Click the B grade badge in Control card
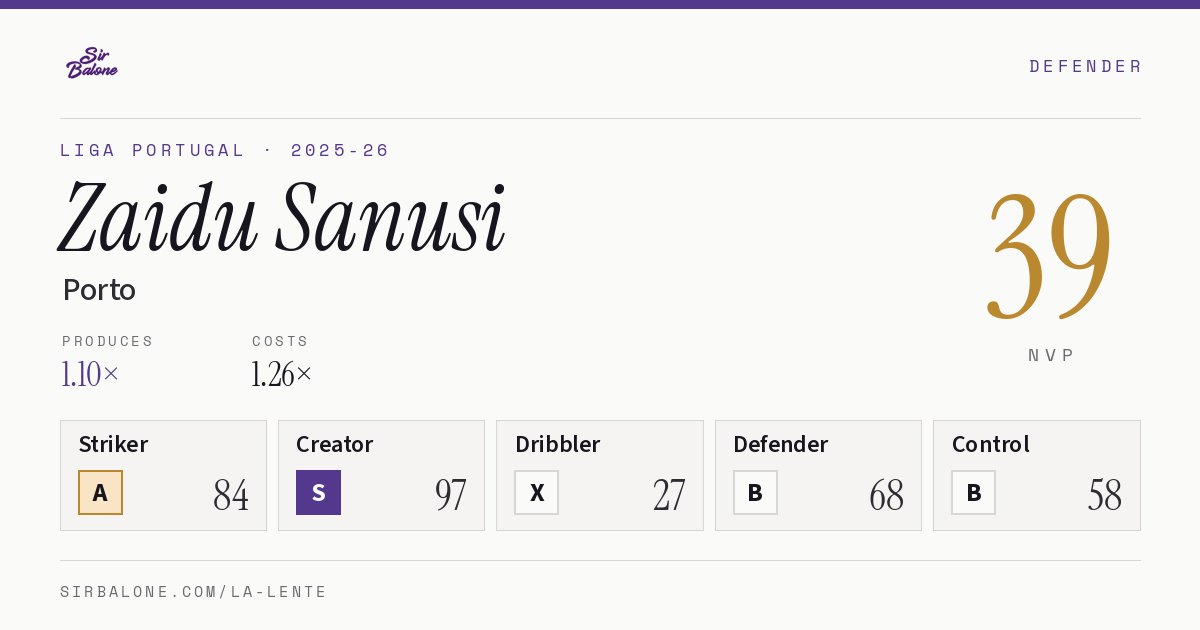Image resolution: width=1200 pixels, height=630 pixels. click(x=973, y=492)
